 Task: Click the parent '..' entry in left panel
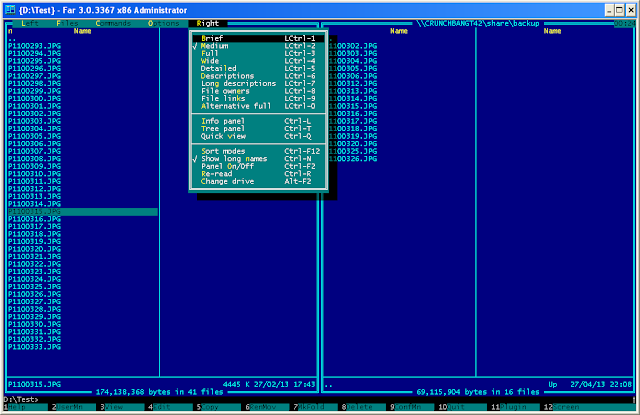[x=12, y=38]
